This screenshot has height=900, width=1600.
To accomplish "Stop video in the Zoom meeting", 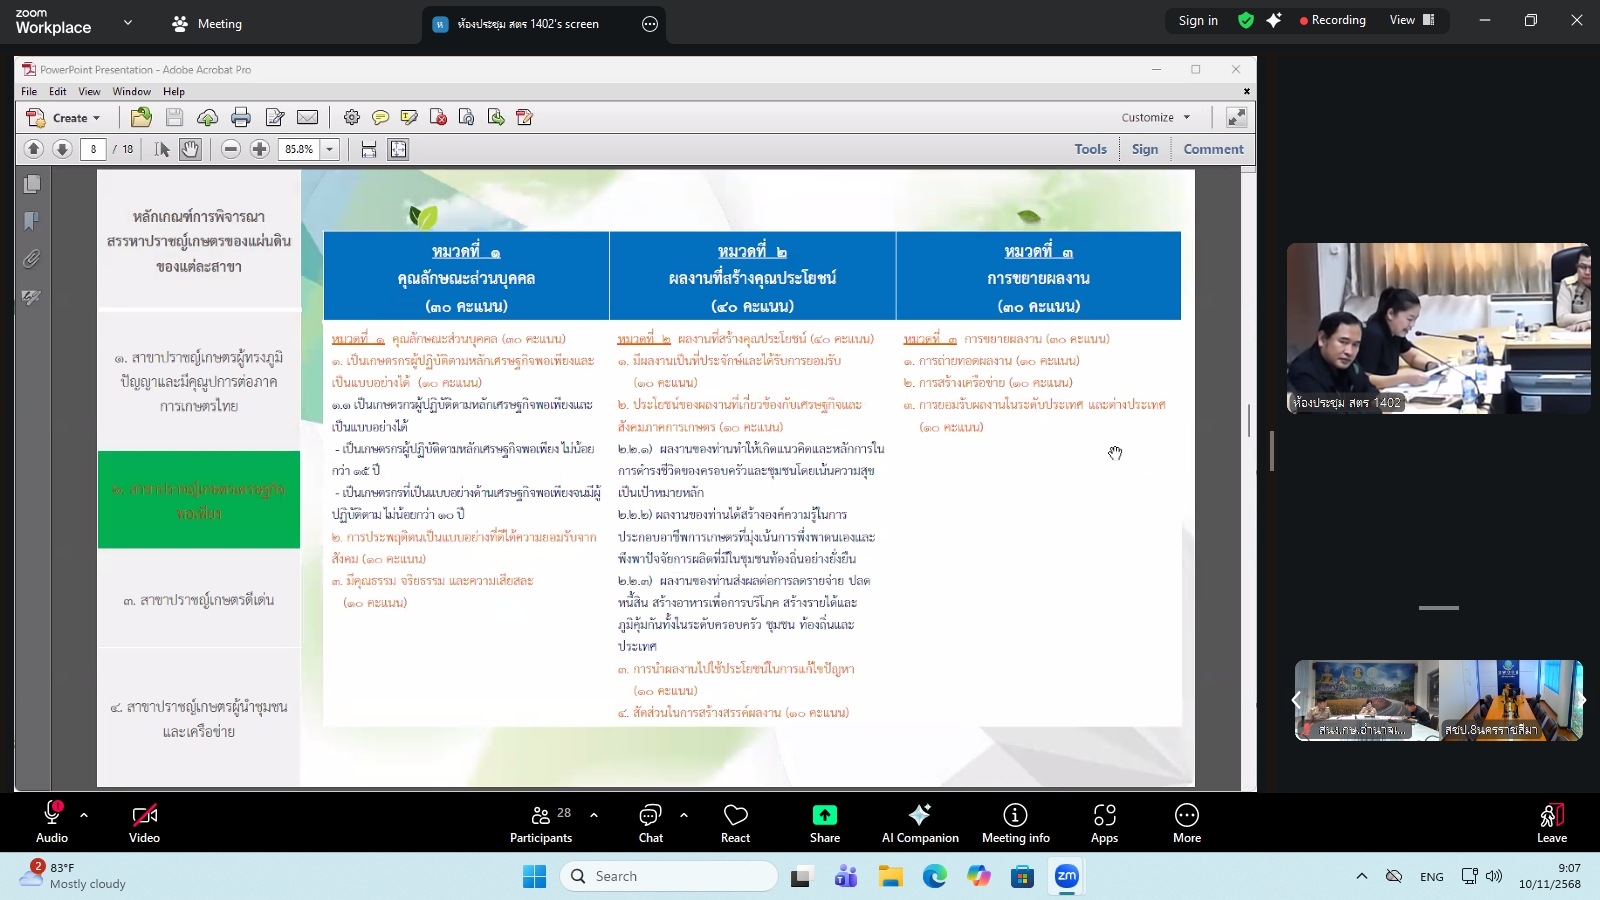I will [144, 822].
